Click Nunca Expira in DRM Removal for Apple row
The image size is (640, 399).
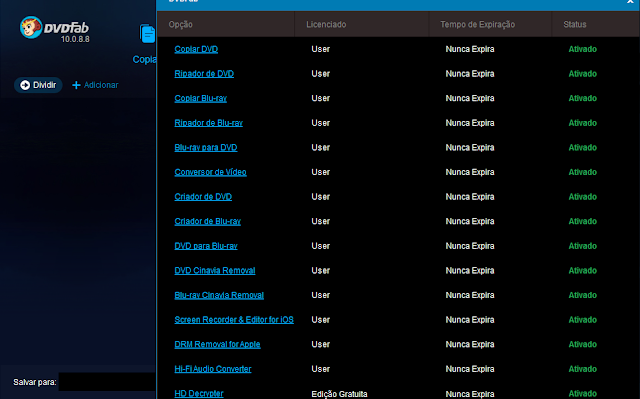[x=470, y=344]
